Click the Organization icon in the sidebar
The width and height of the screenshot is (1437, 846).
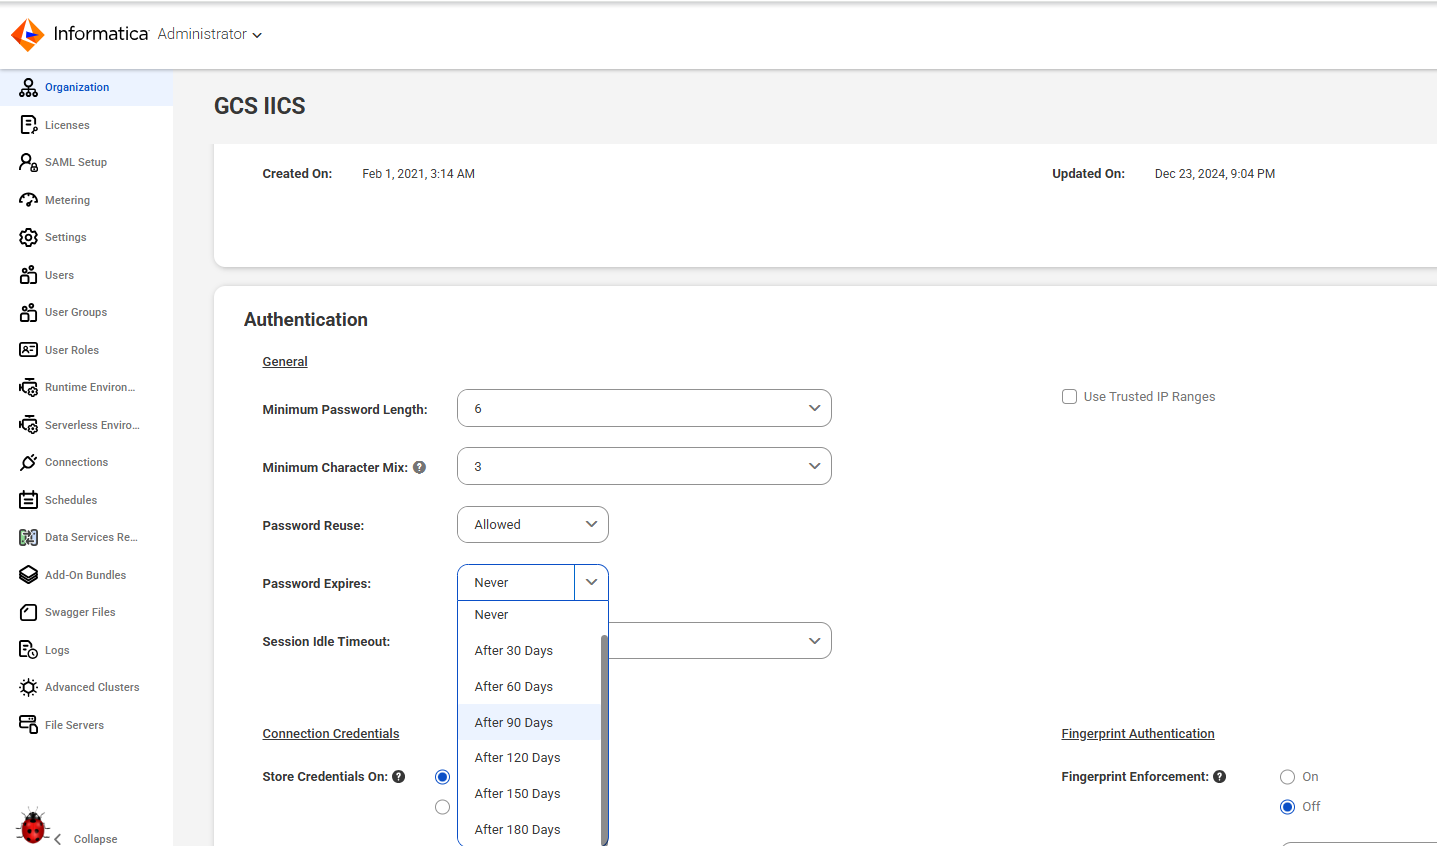pyautogui.click(x=28, y=87)
